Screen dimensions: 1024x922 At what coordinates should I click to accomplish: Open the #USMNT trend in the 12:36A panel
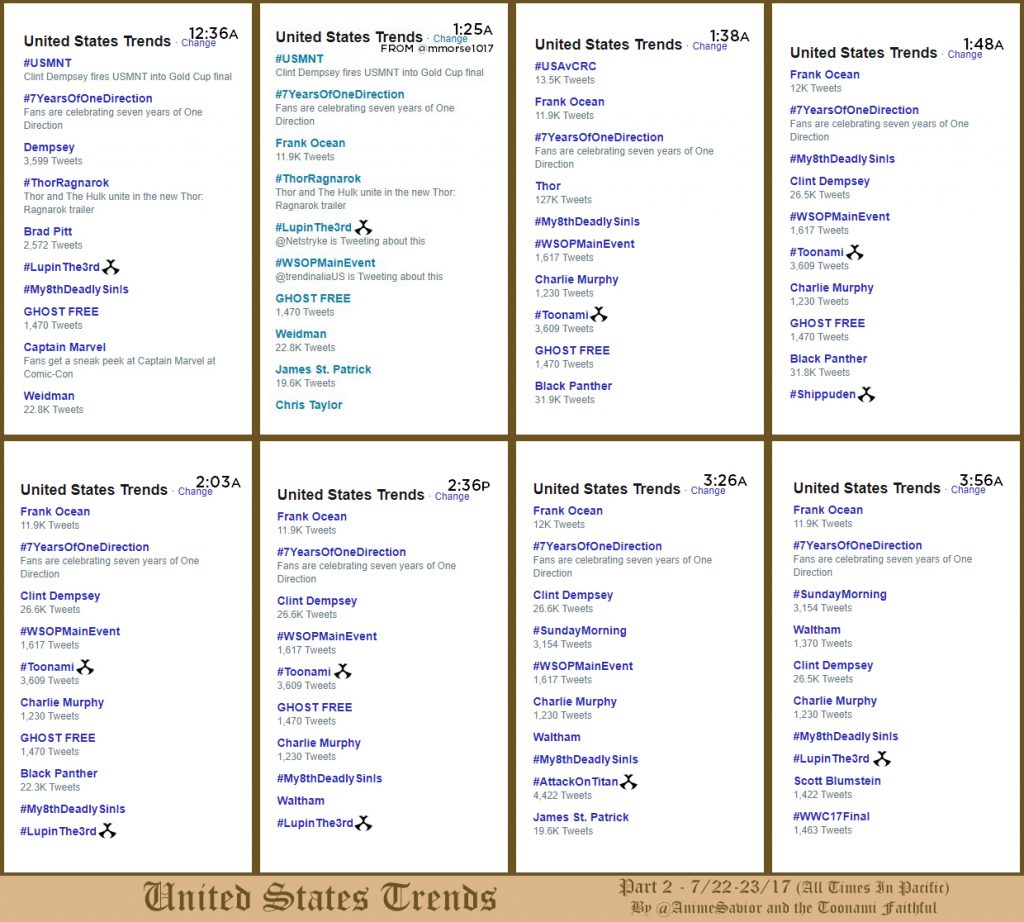48,63
